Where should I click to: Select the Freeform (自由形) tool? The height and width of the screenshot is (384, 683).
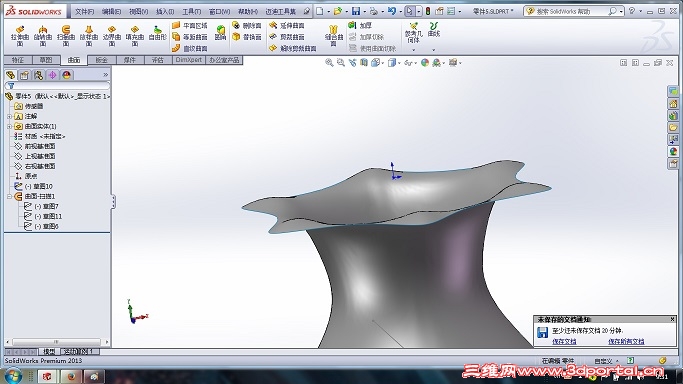pos(157,34)
